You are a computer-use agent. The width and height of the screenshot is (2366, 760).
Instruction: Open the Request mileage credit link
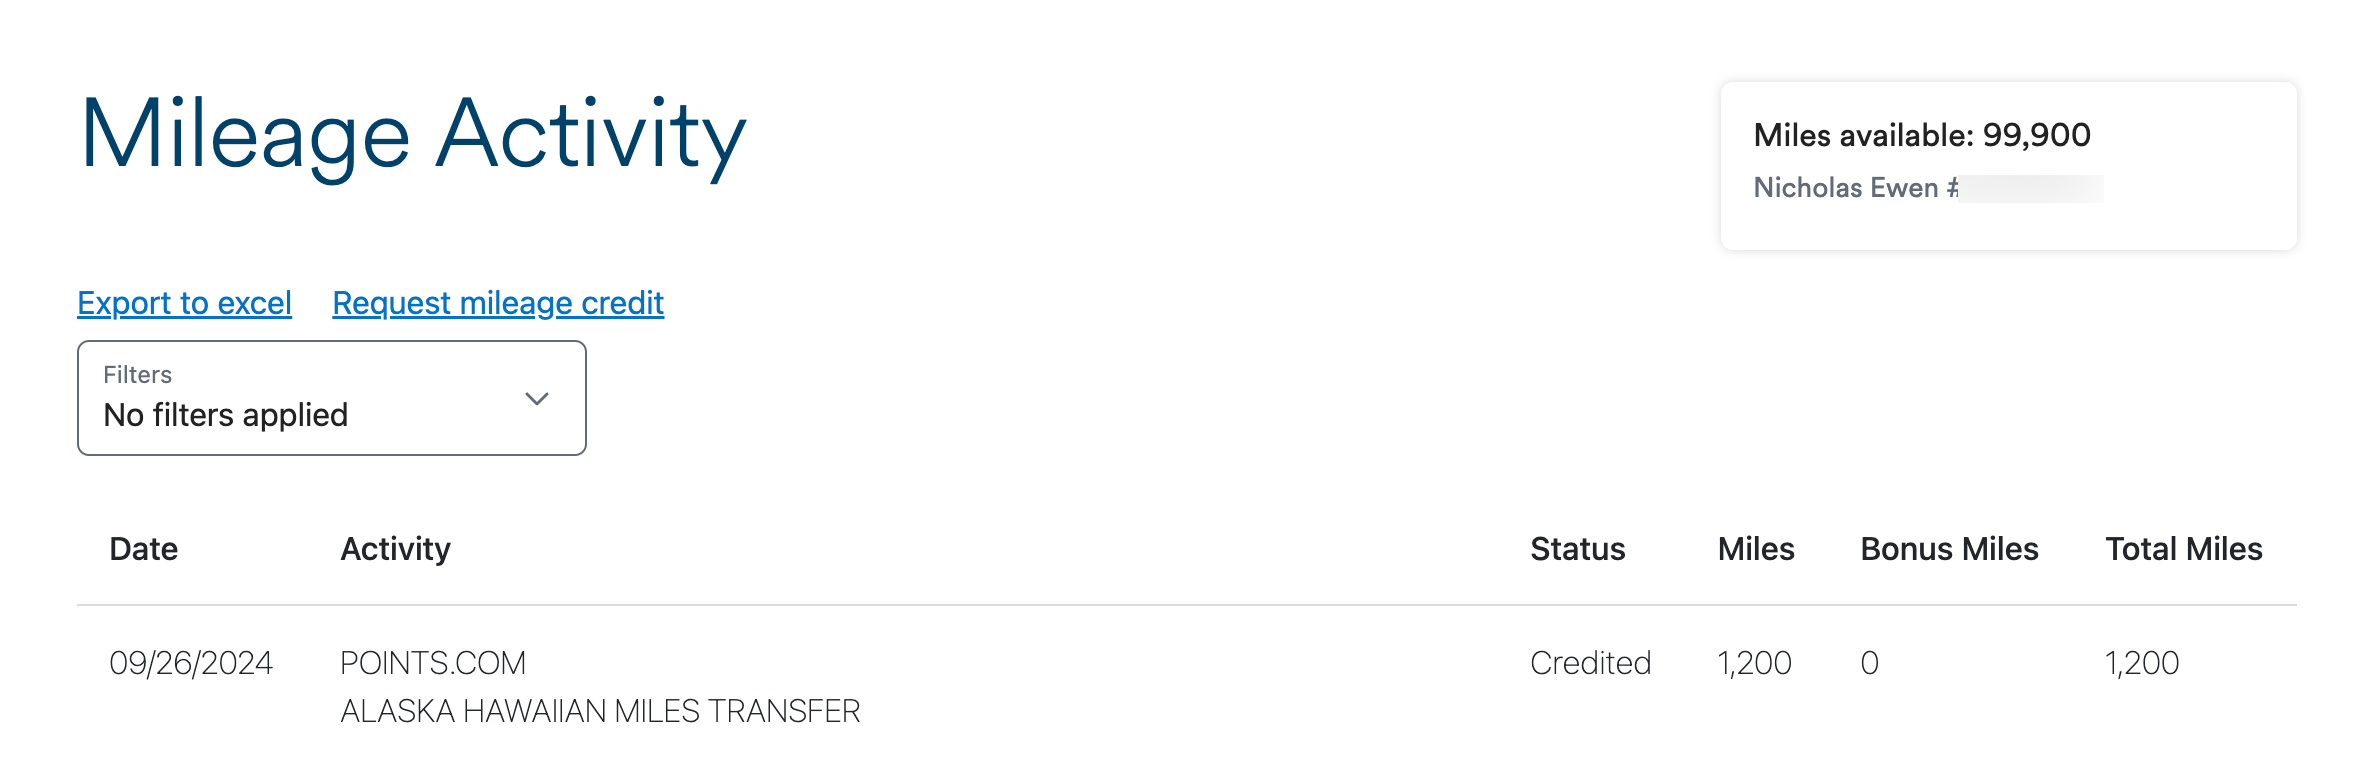tap(498, 303)
